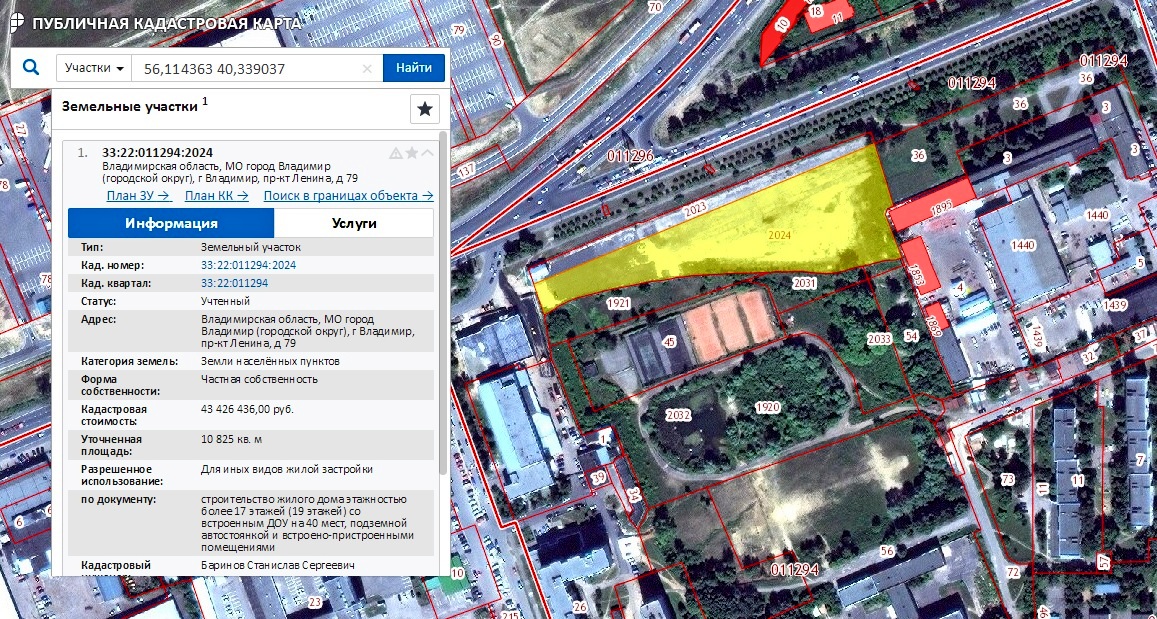Open cadastral quarter 33:22:011294 link
This screenshot has width=1157, height=619.
click(x=234, y=283)
